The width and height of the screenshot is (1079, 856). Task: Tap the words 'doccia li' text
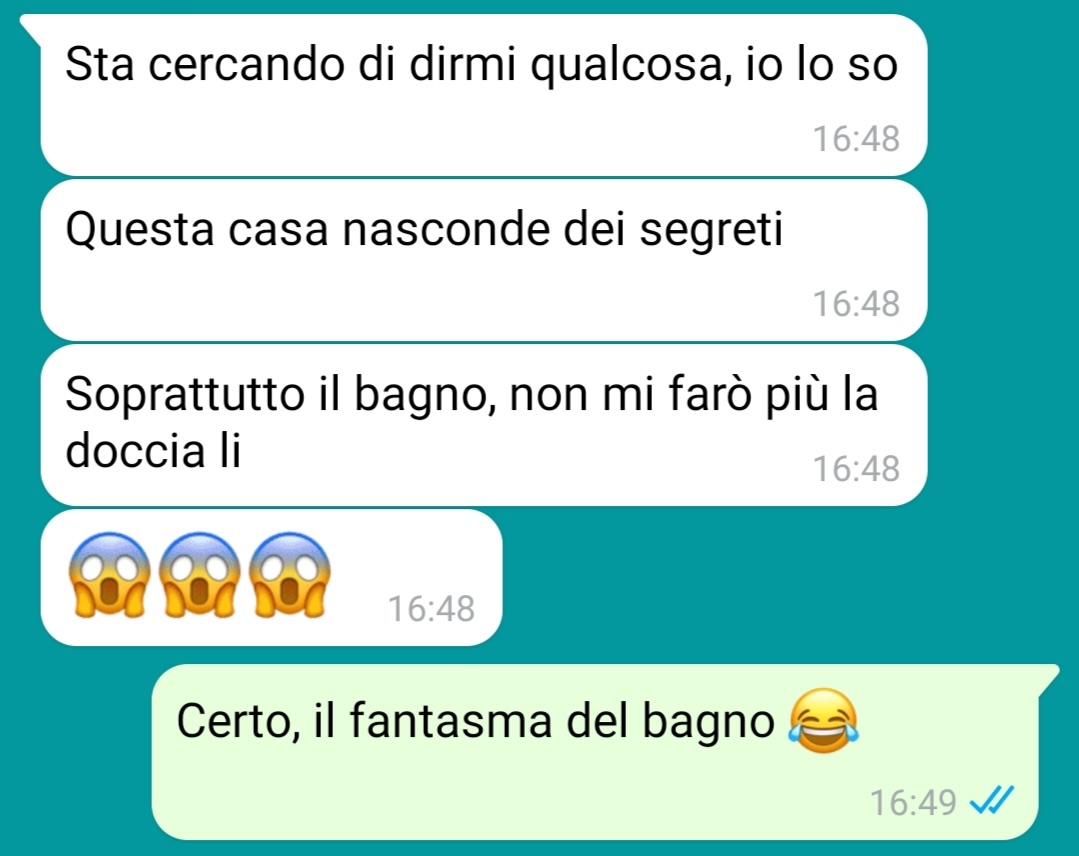tap(153, 451)
